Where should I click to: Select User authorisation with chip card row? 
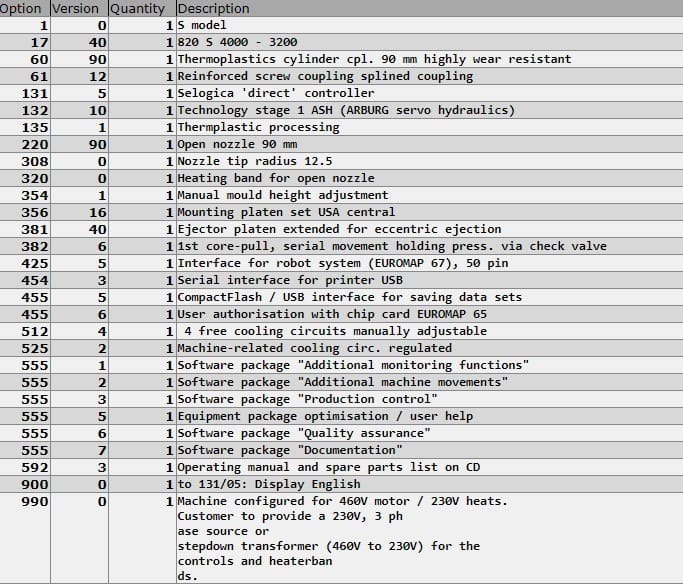(x=342, y=314)
